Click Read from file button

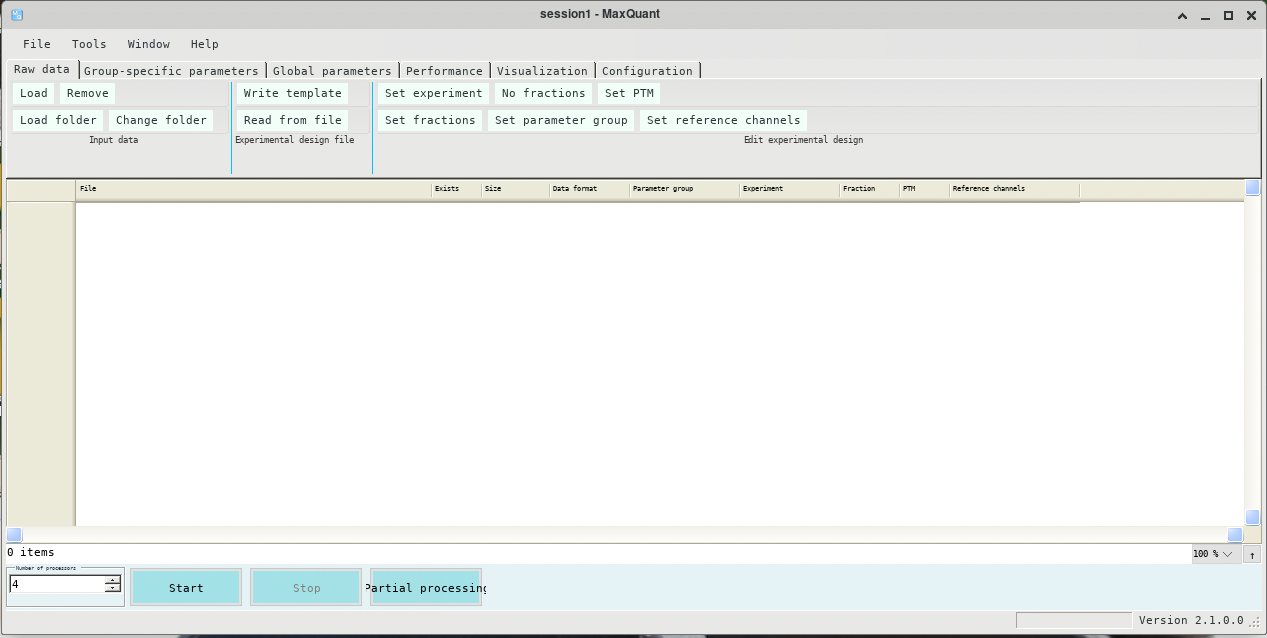coord(293,120)
